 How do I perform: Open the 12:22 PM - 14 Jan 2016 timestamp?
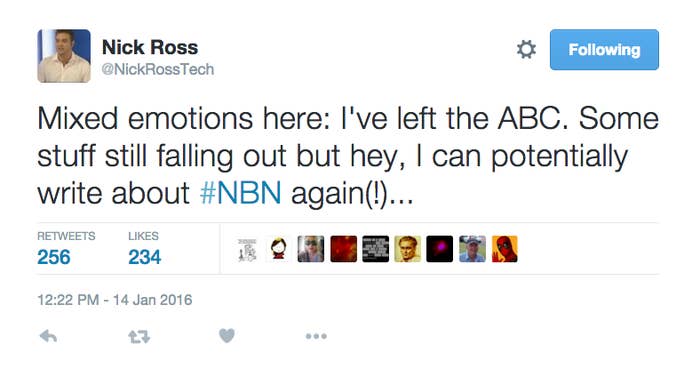(115, 300)
